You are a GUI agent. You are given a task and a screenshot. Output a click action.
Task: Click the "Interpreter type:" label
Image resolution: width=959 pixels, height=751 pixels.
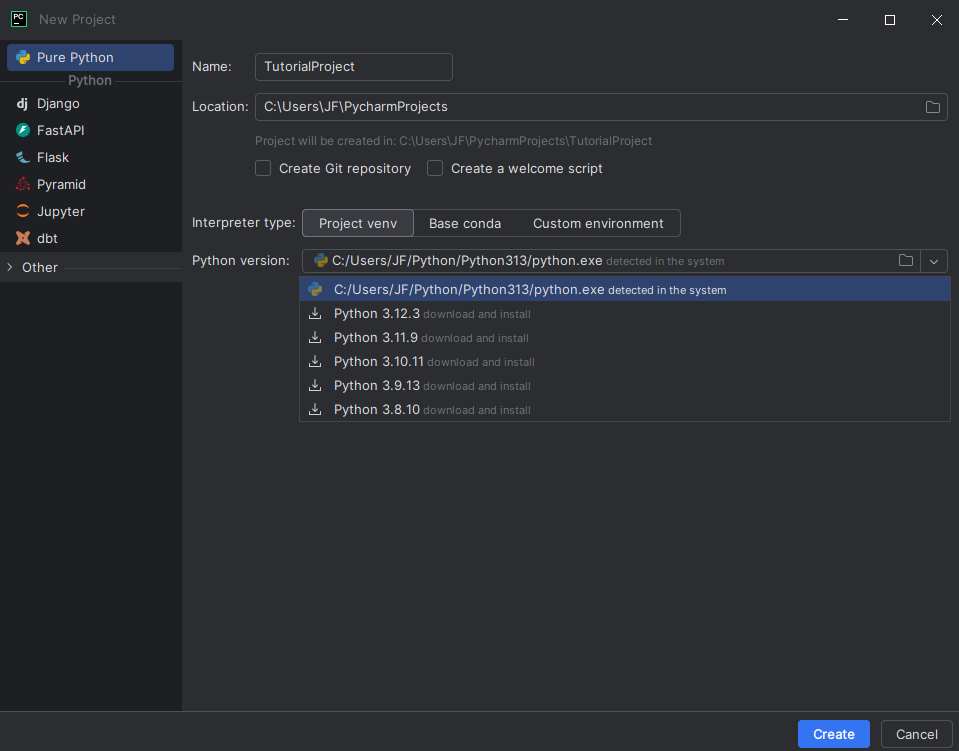pyautogui.click(x=243, y=223)
